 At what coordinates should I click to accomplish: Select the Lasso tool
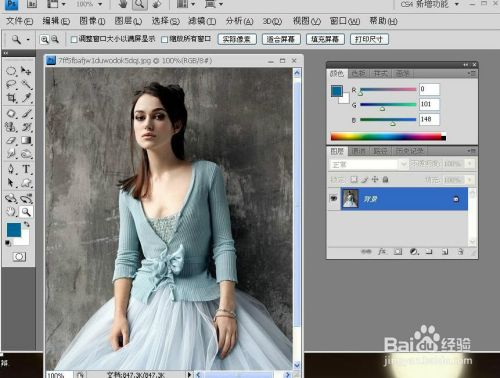click(11, 84)
